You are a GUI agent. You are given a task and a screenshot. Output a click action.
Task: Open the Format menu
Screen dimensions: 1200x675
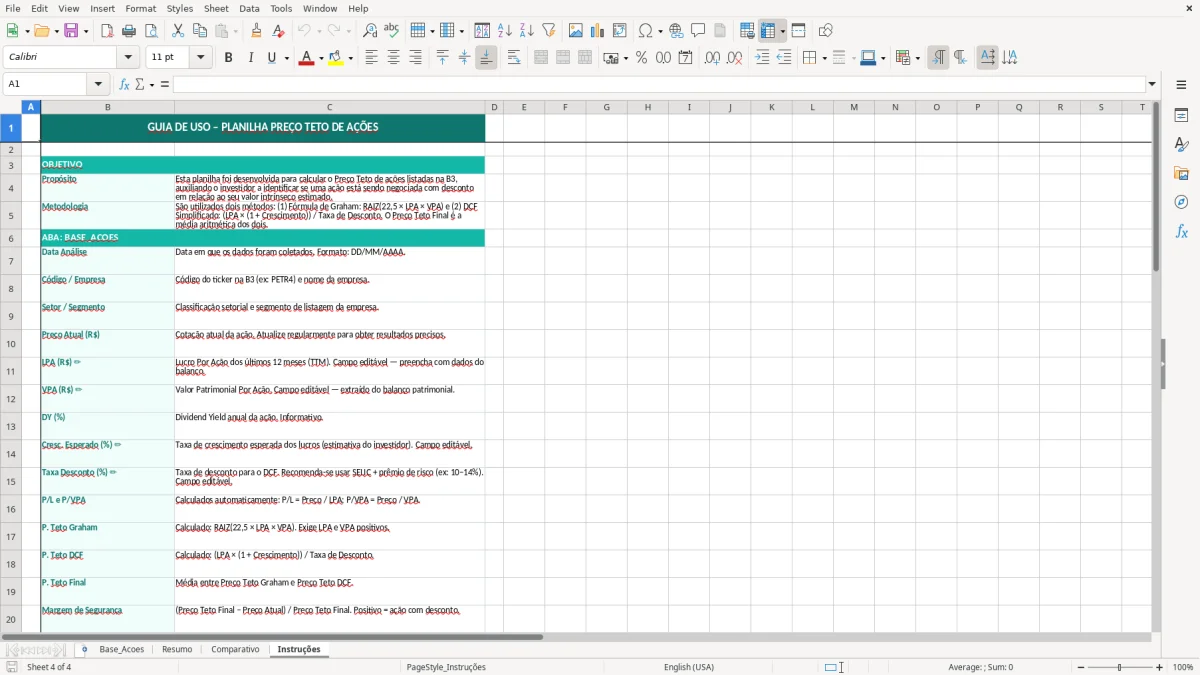coord(141,8)
